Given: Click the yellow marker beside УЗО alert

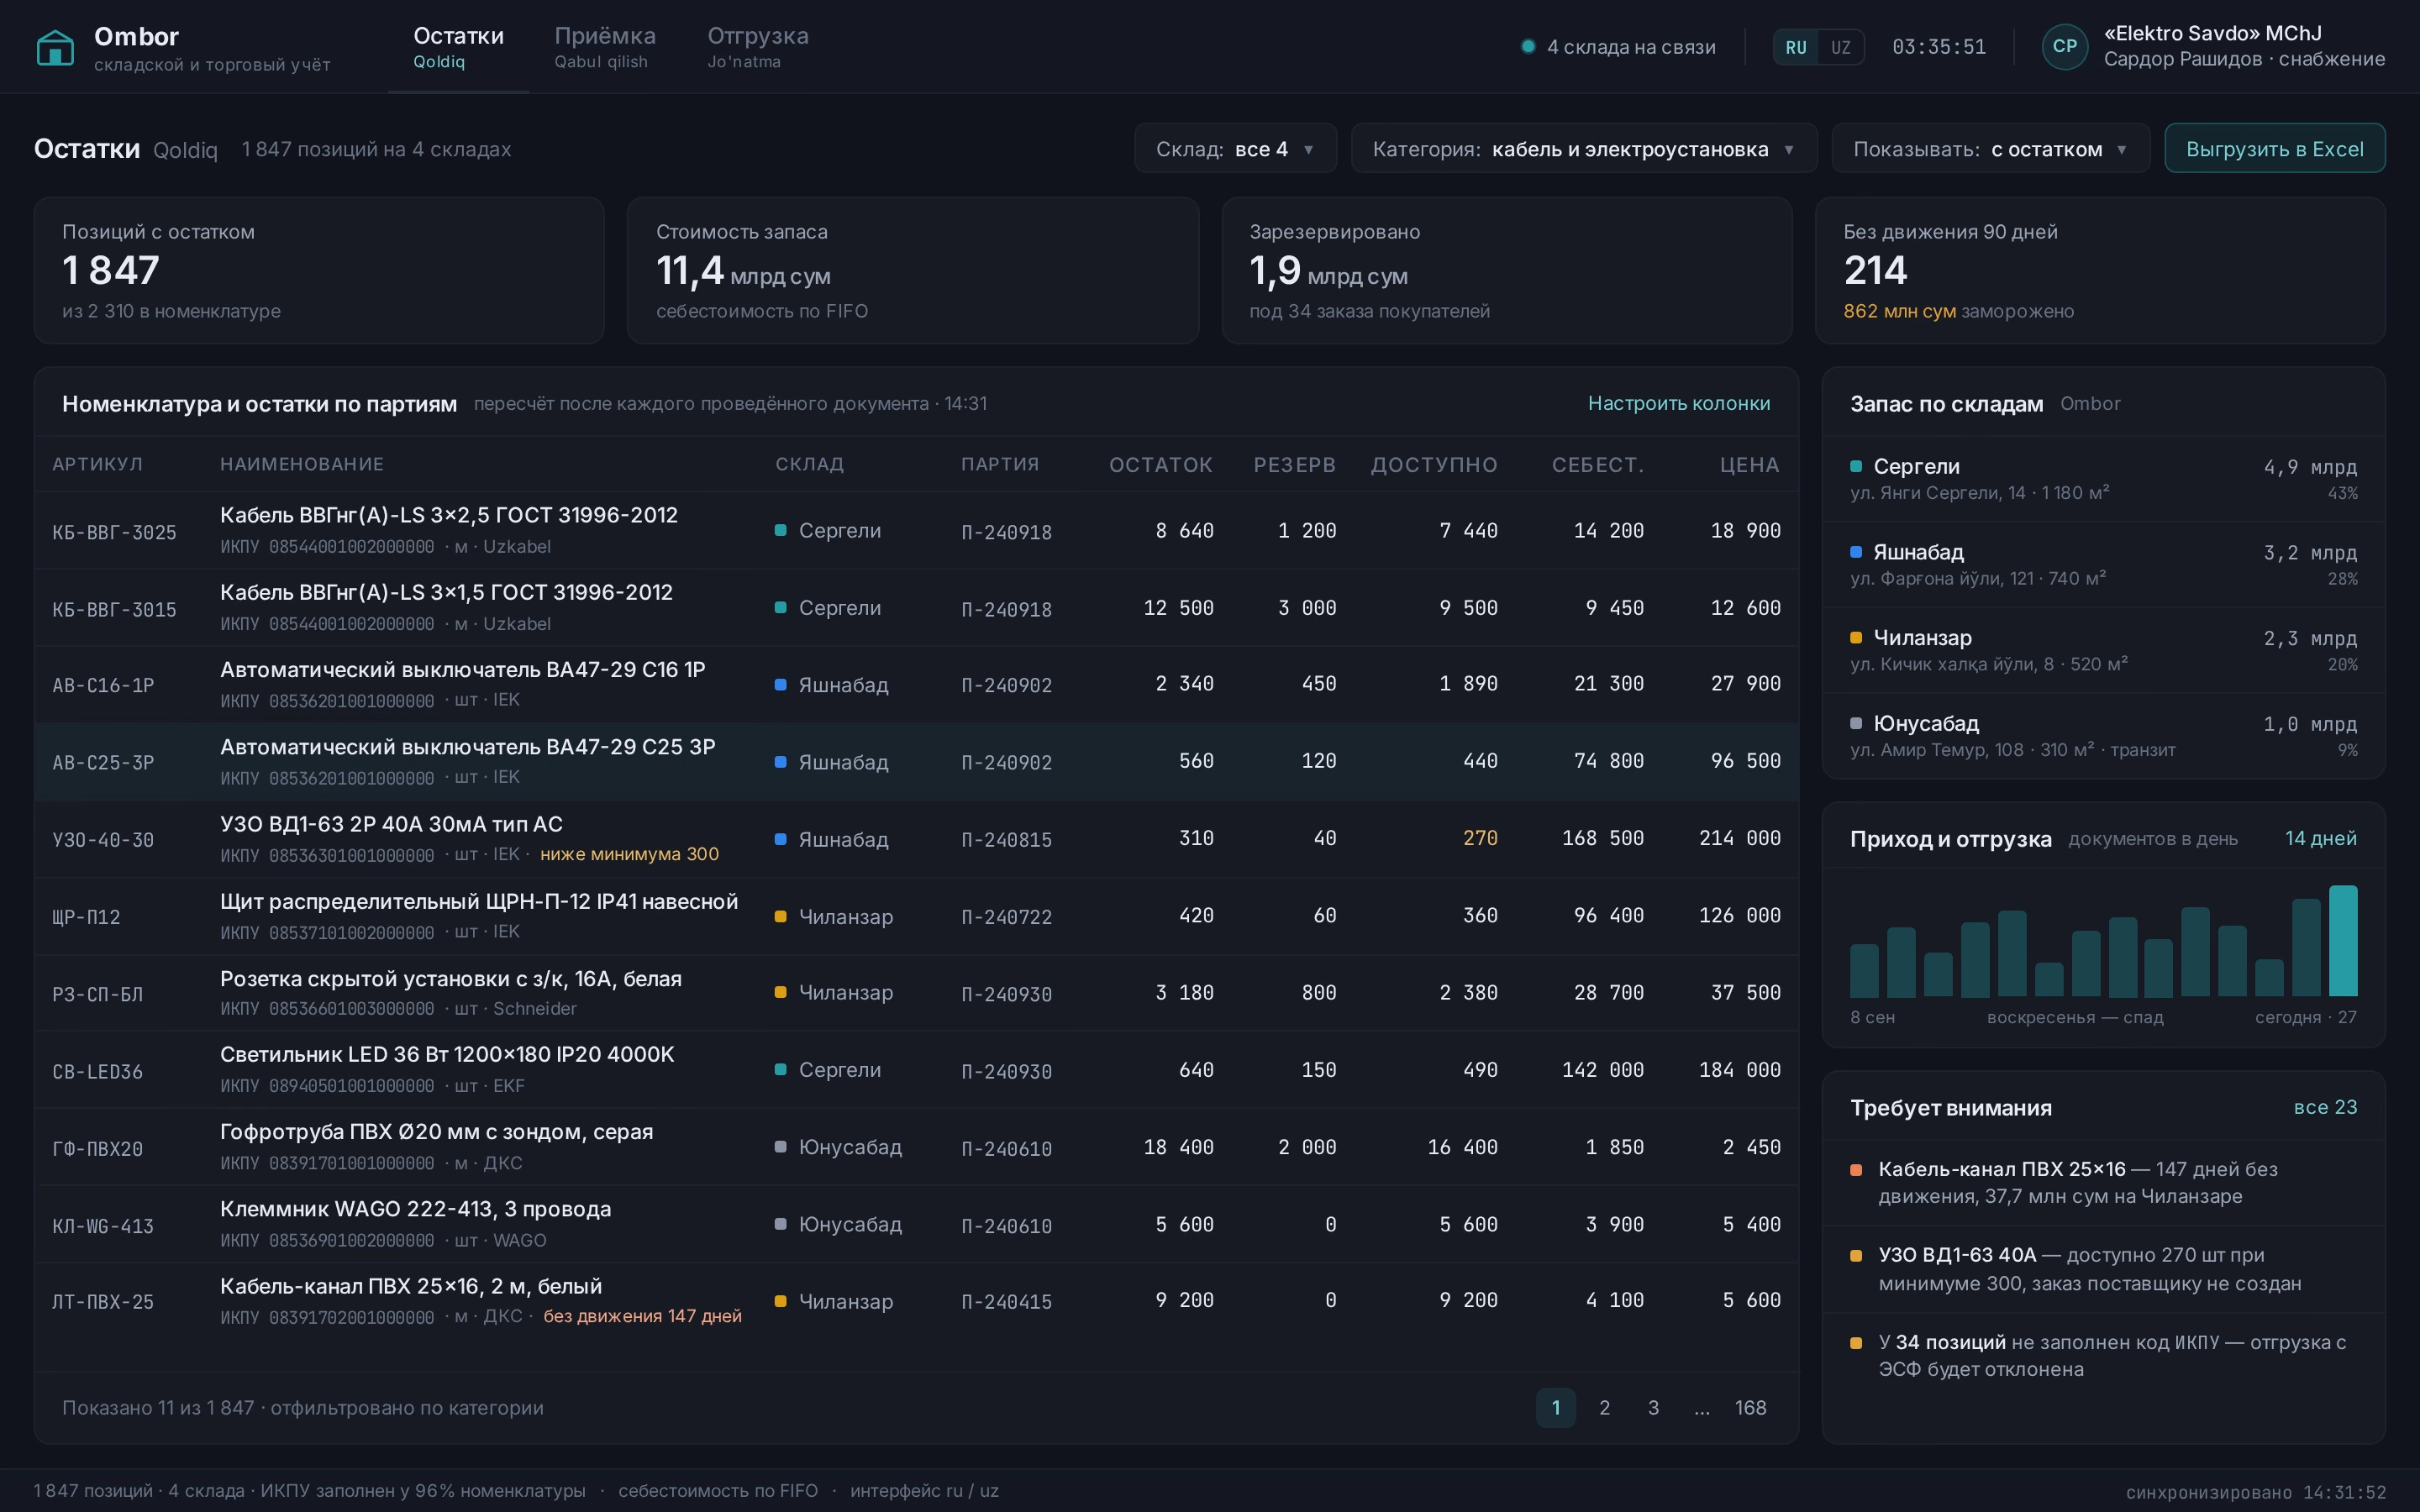Looking at the screenshot, I should point(1856,1256).
